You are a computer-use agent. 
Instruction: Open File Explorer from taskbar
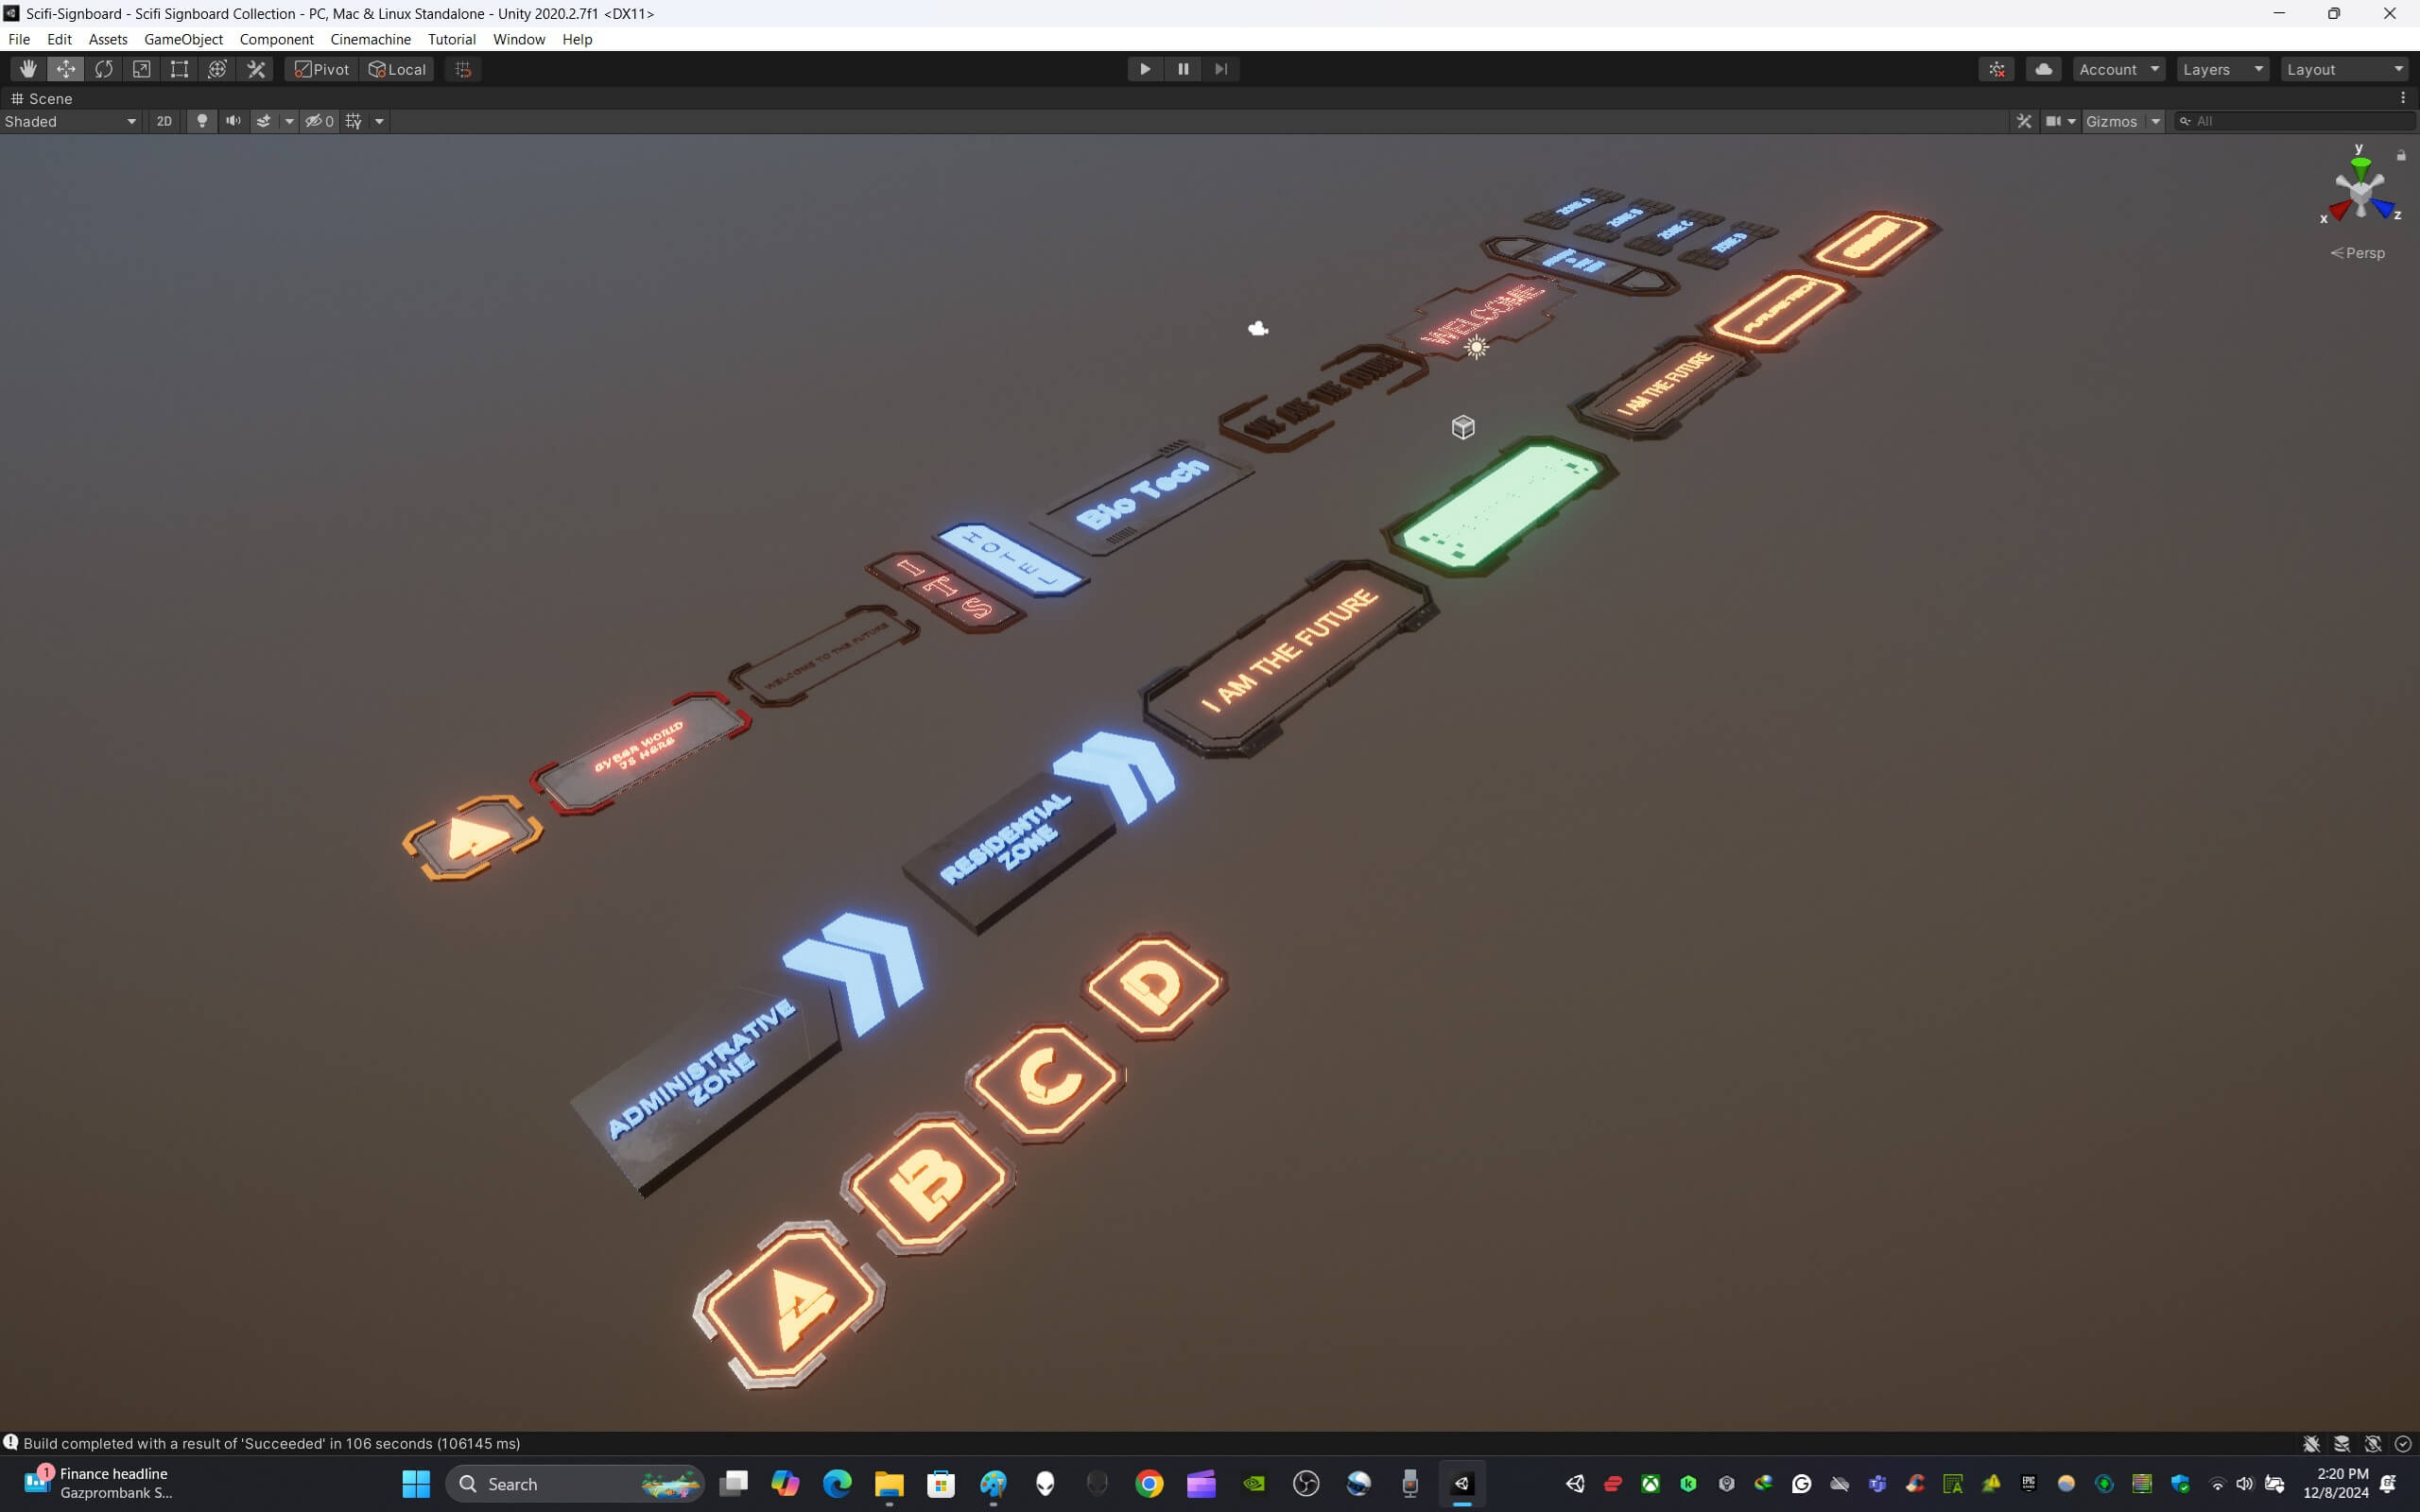[889, 1483]
